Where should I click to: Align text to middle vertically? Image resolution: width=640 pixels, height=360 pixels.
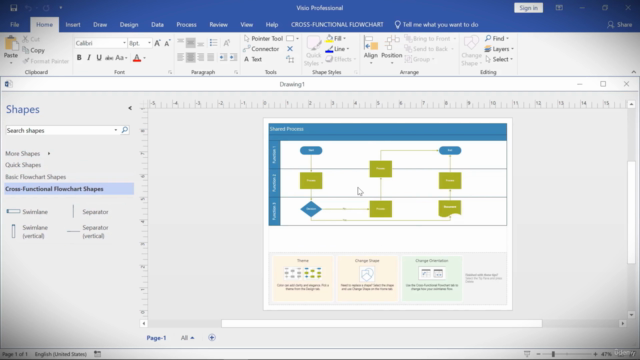point(190,43)
